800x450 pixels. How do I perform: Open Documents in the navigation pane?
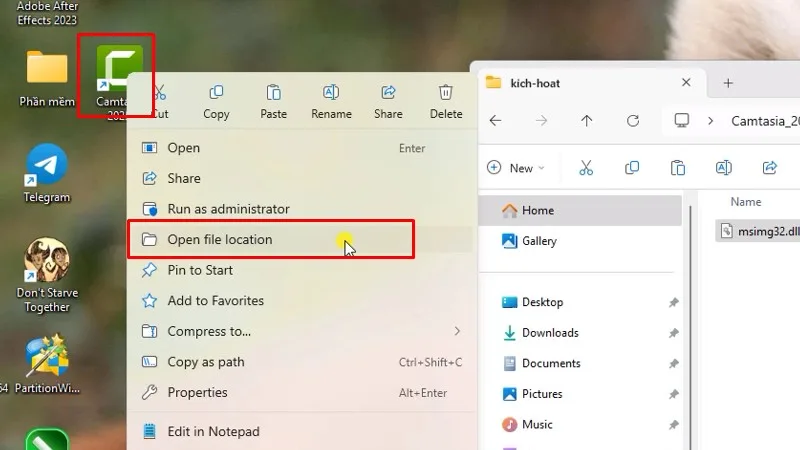tap(580, 363)
